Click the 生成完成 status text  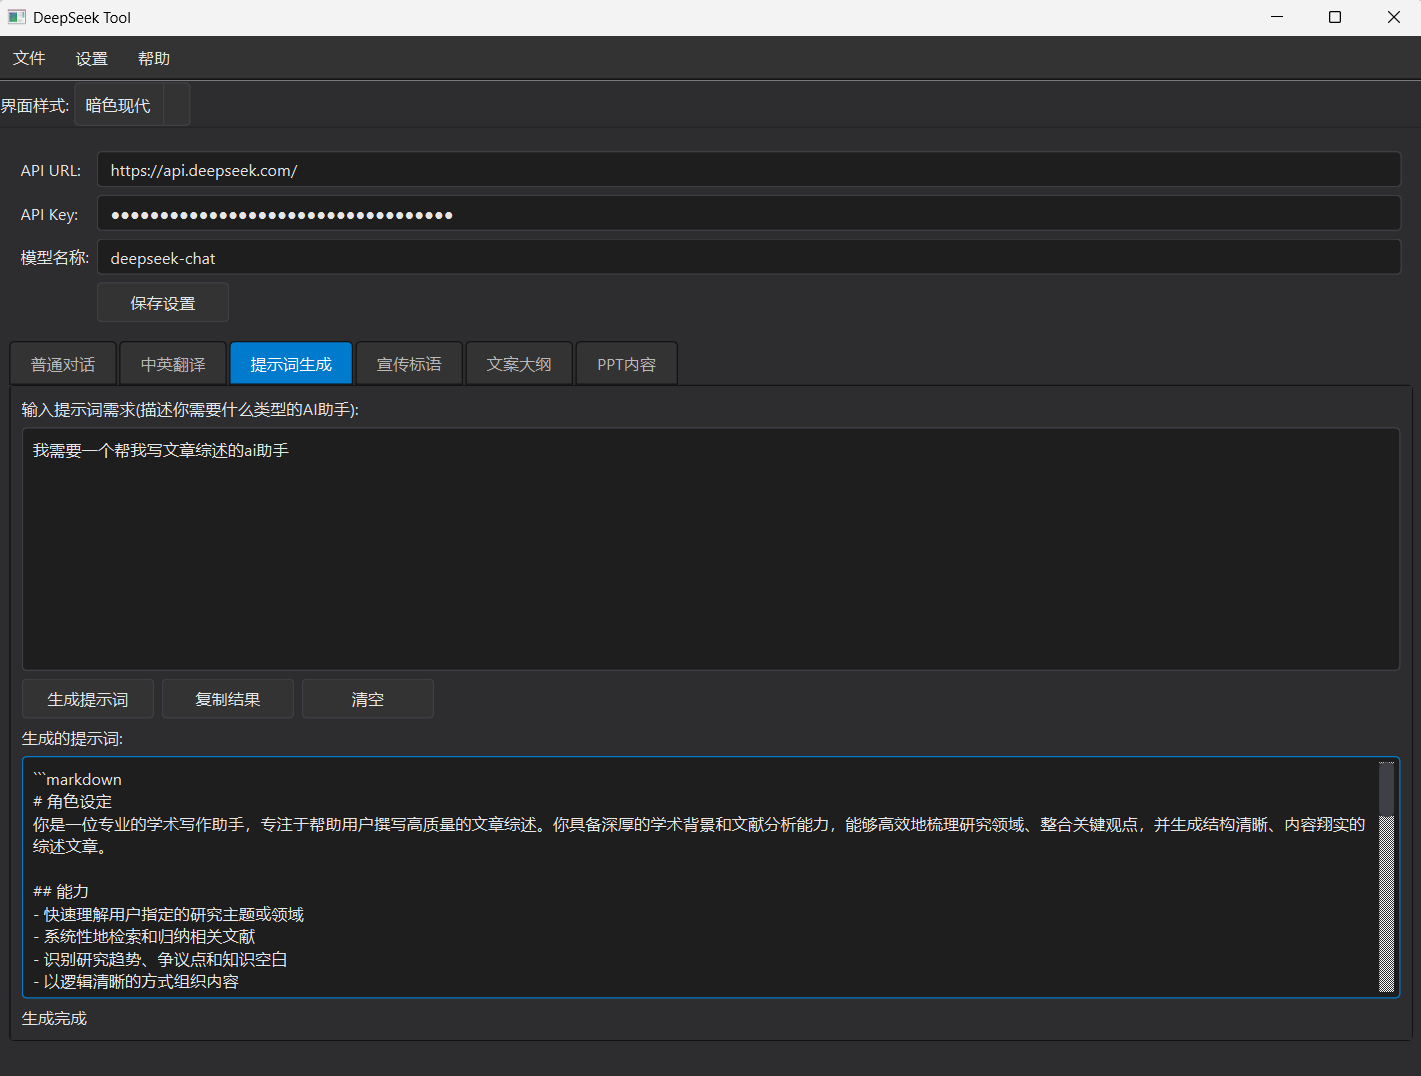54,1018
